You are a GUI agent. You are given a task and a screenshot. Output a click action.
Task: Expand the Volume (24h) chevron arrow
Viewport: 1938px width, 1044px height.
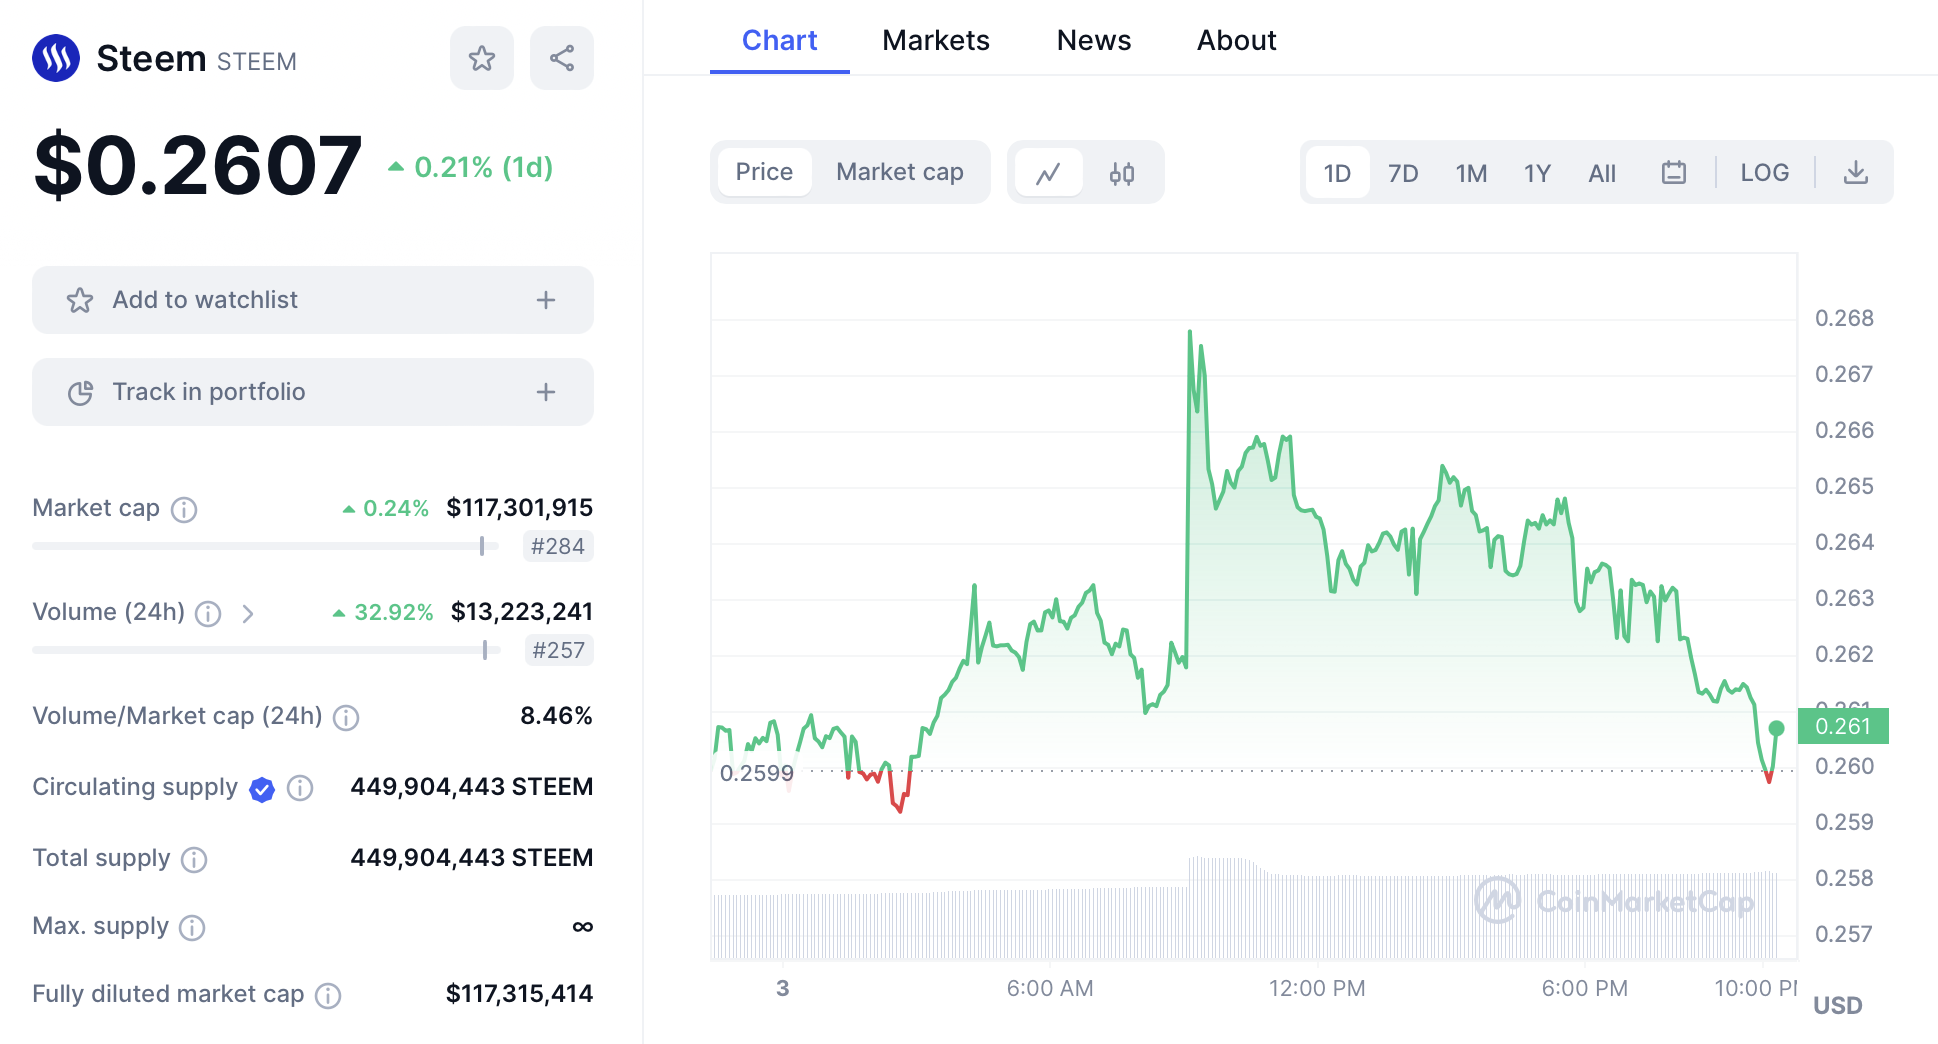click(x=248, y=613)
